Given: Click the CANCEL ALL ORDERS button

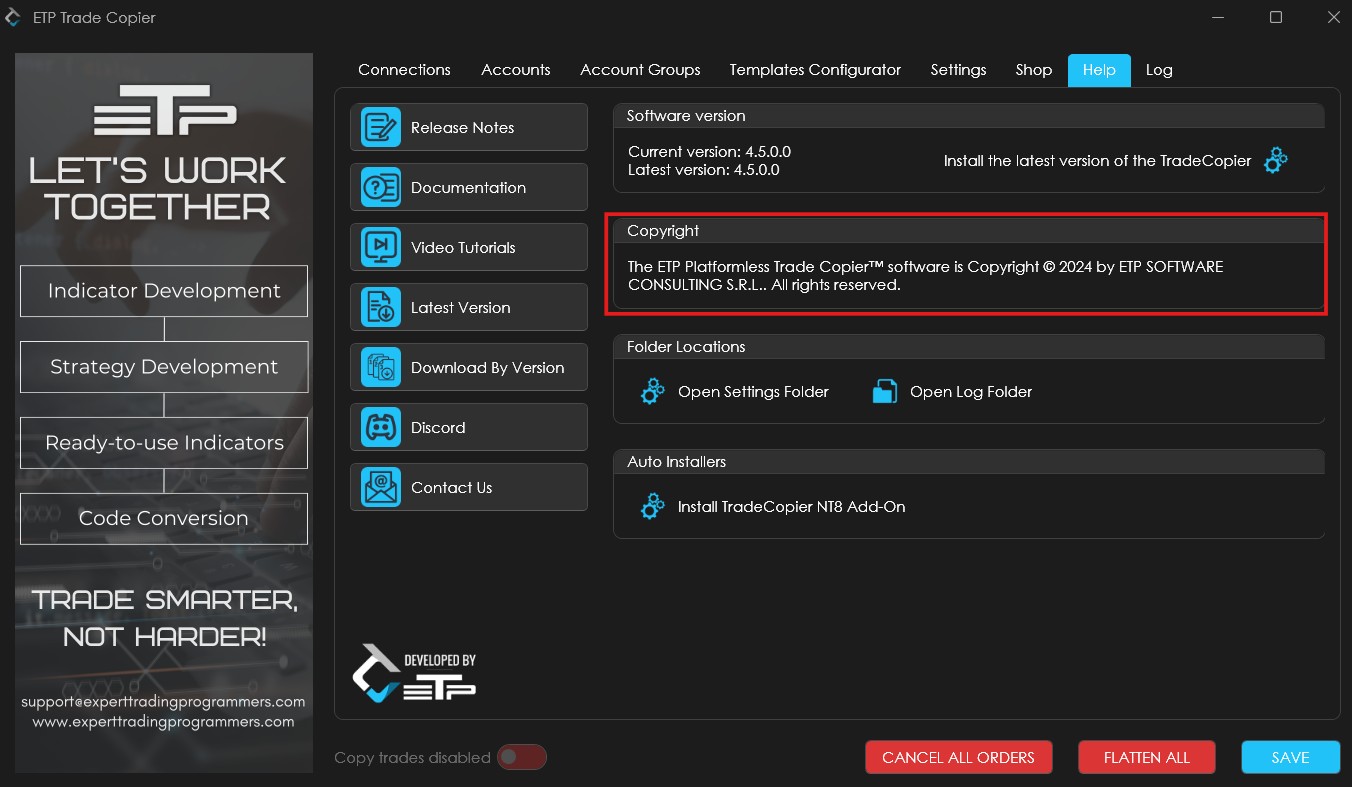Looking at the screenshot, I should [x=958, y=757].
